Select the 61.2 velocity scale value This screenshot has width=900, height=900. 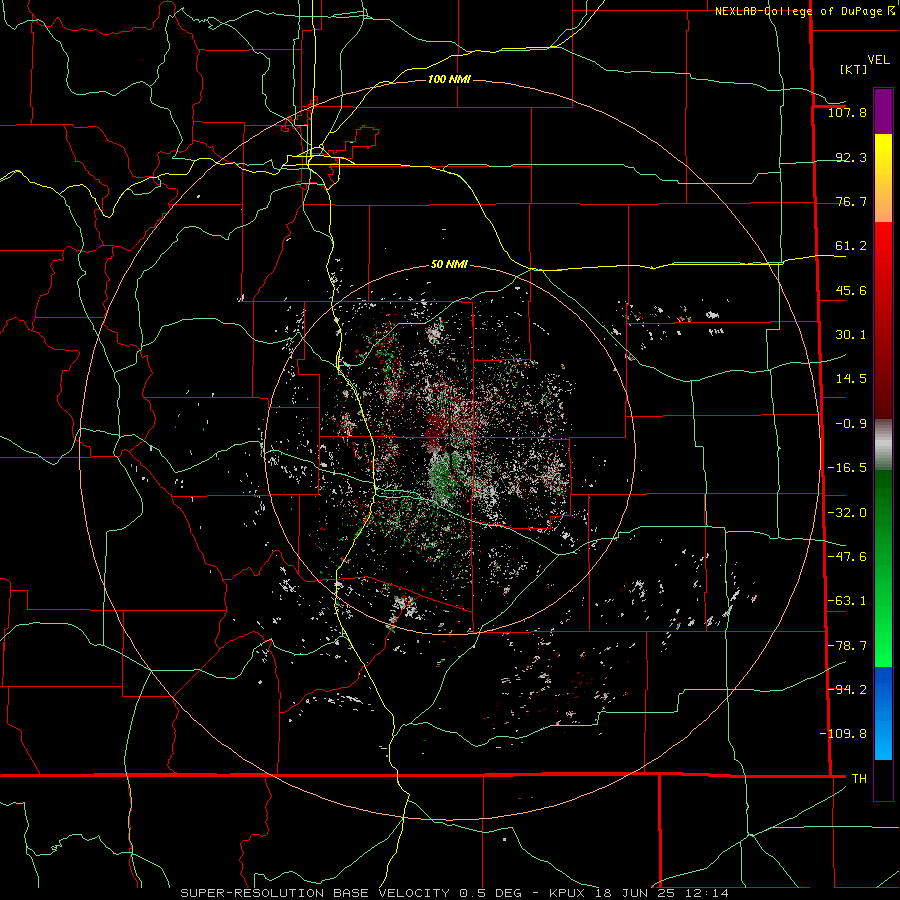[851, 246]
